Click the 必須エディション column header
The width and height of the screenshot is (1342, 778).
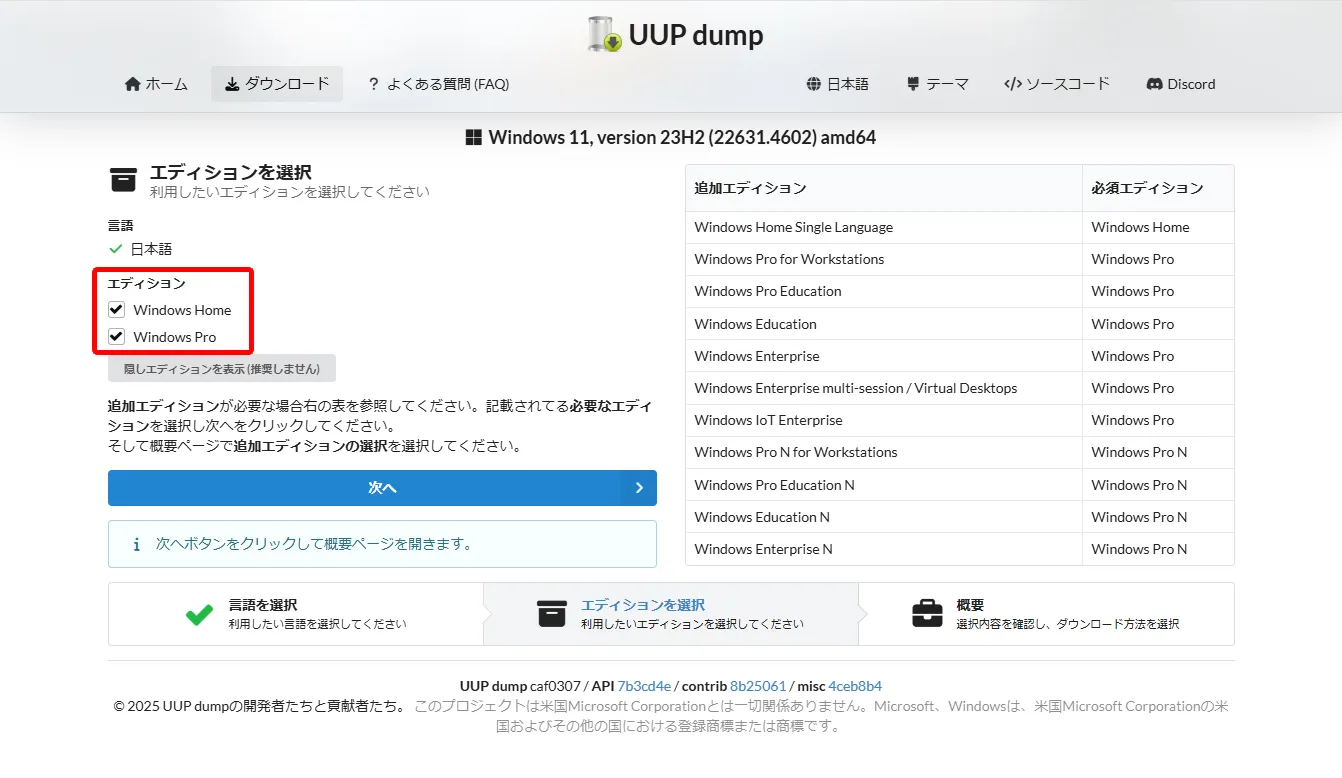pyautogui.click(x=1158, y=188)
